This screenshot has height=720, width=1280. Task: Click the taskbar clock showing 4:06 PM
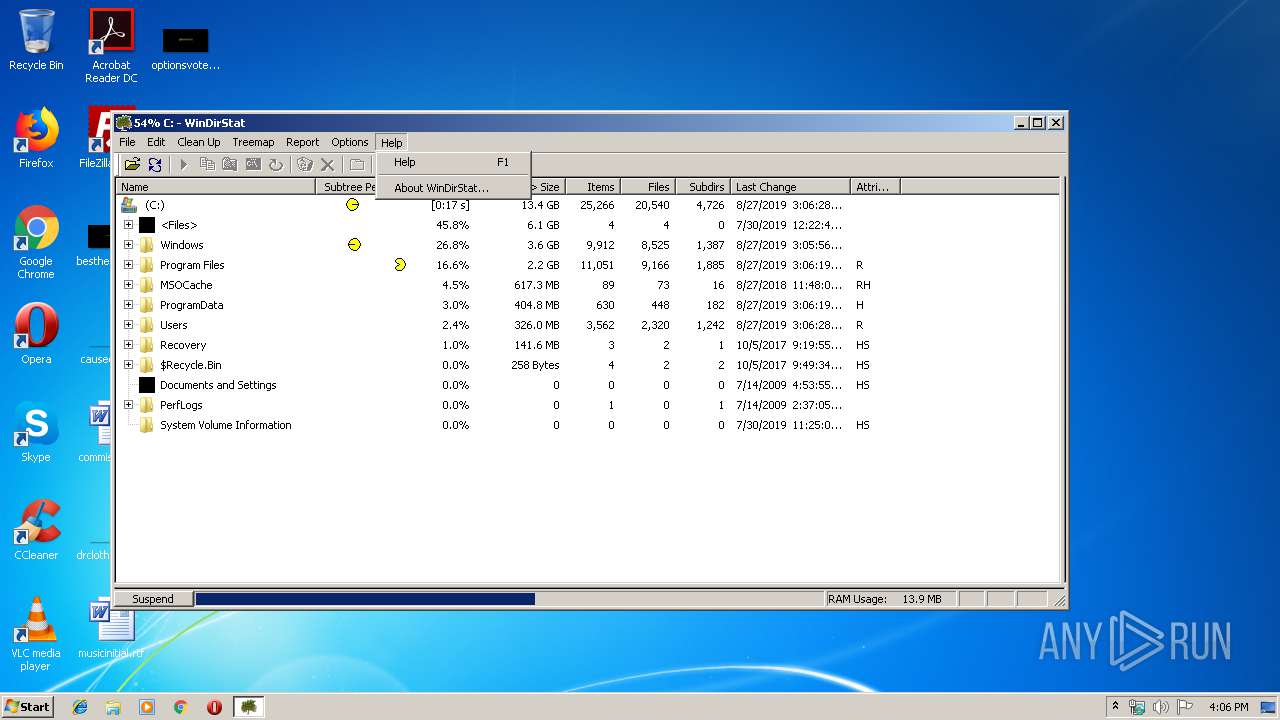(1228, 707)
